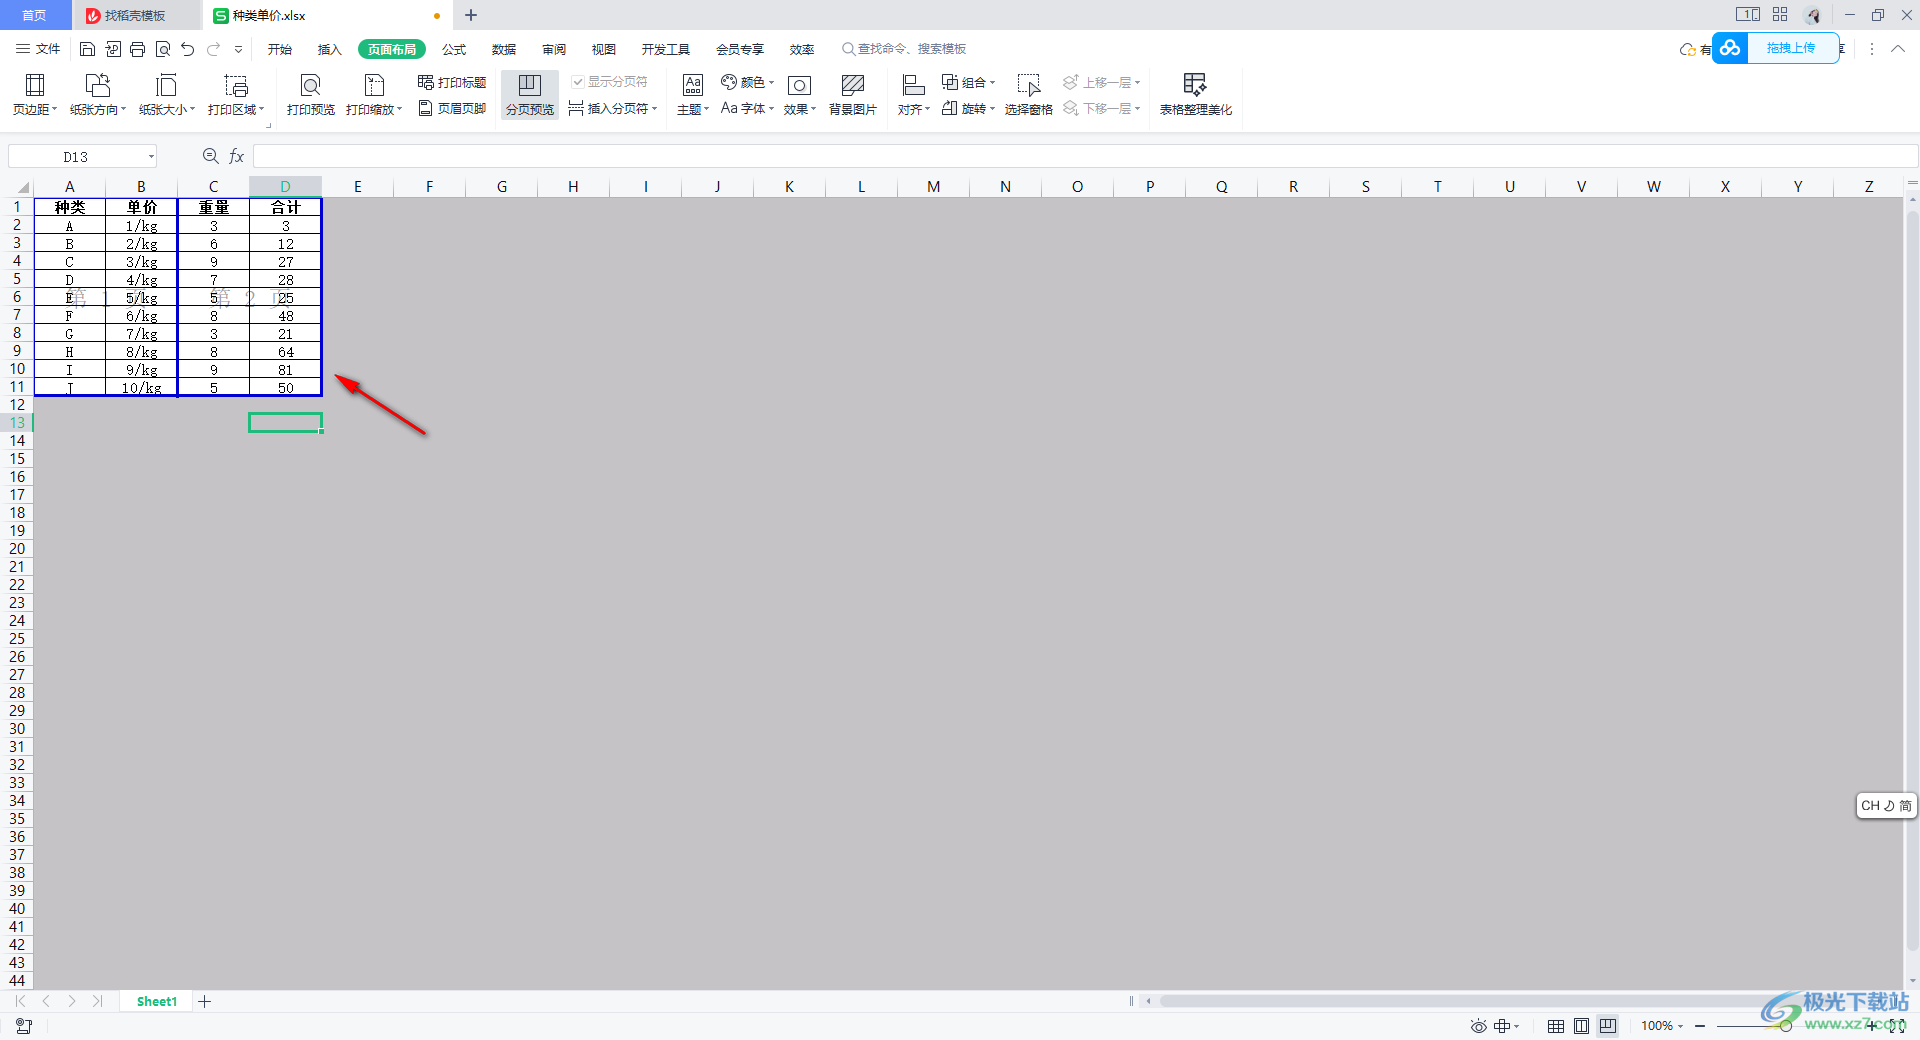Viewport: 1920px width, 1040px height.
Task: Toggle 分页预览 page break preview button
Action: [x=530, y=95]
